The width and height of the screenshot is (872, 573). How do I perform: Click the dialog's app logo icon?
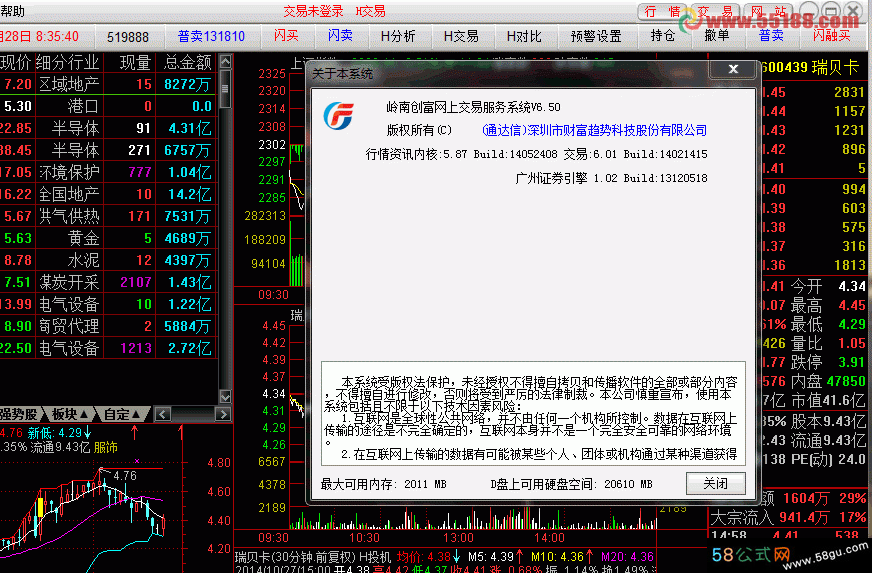point(339,116)
